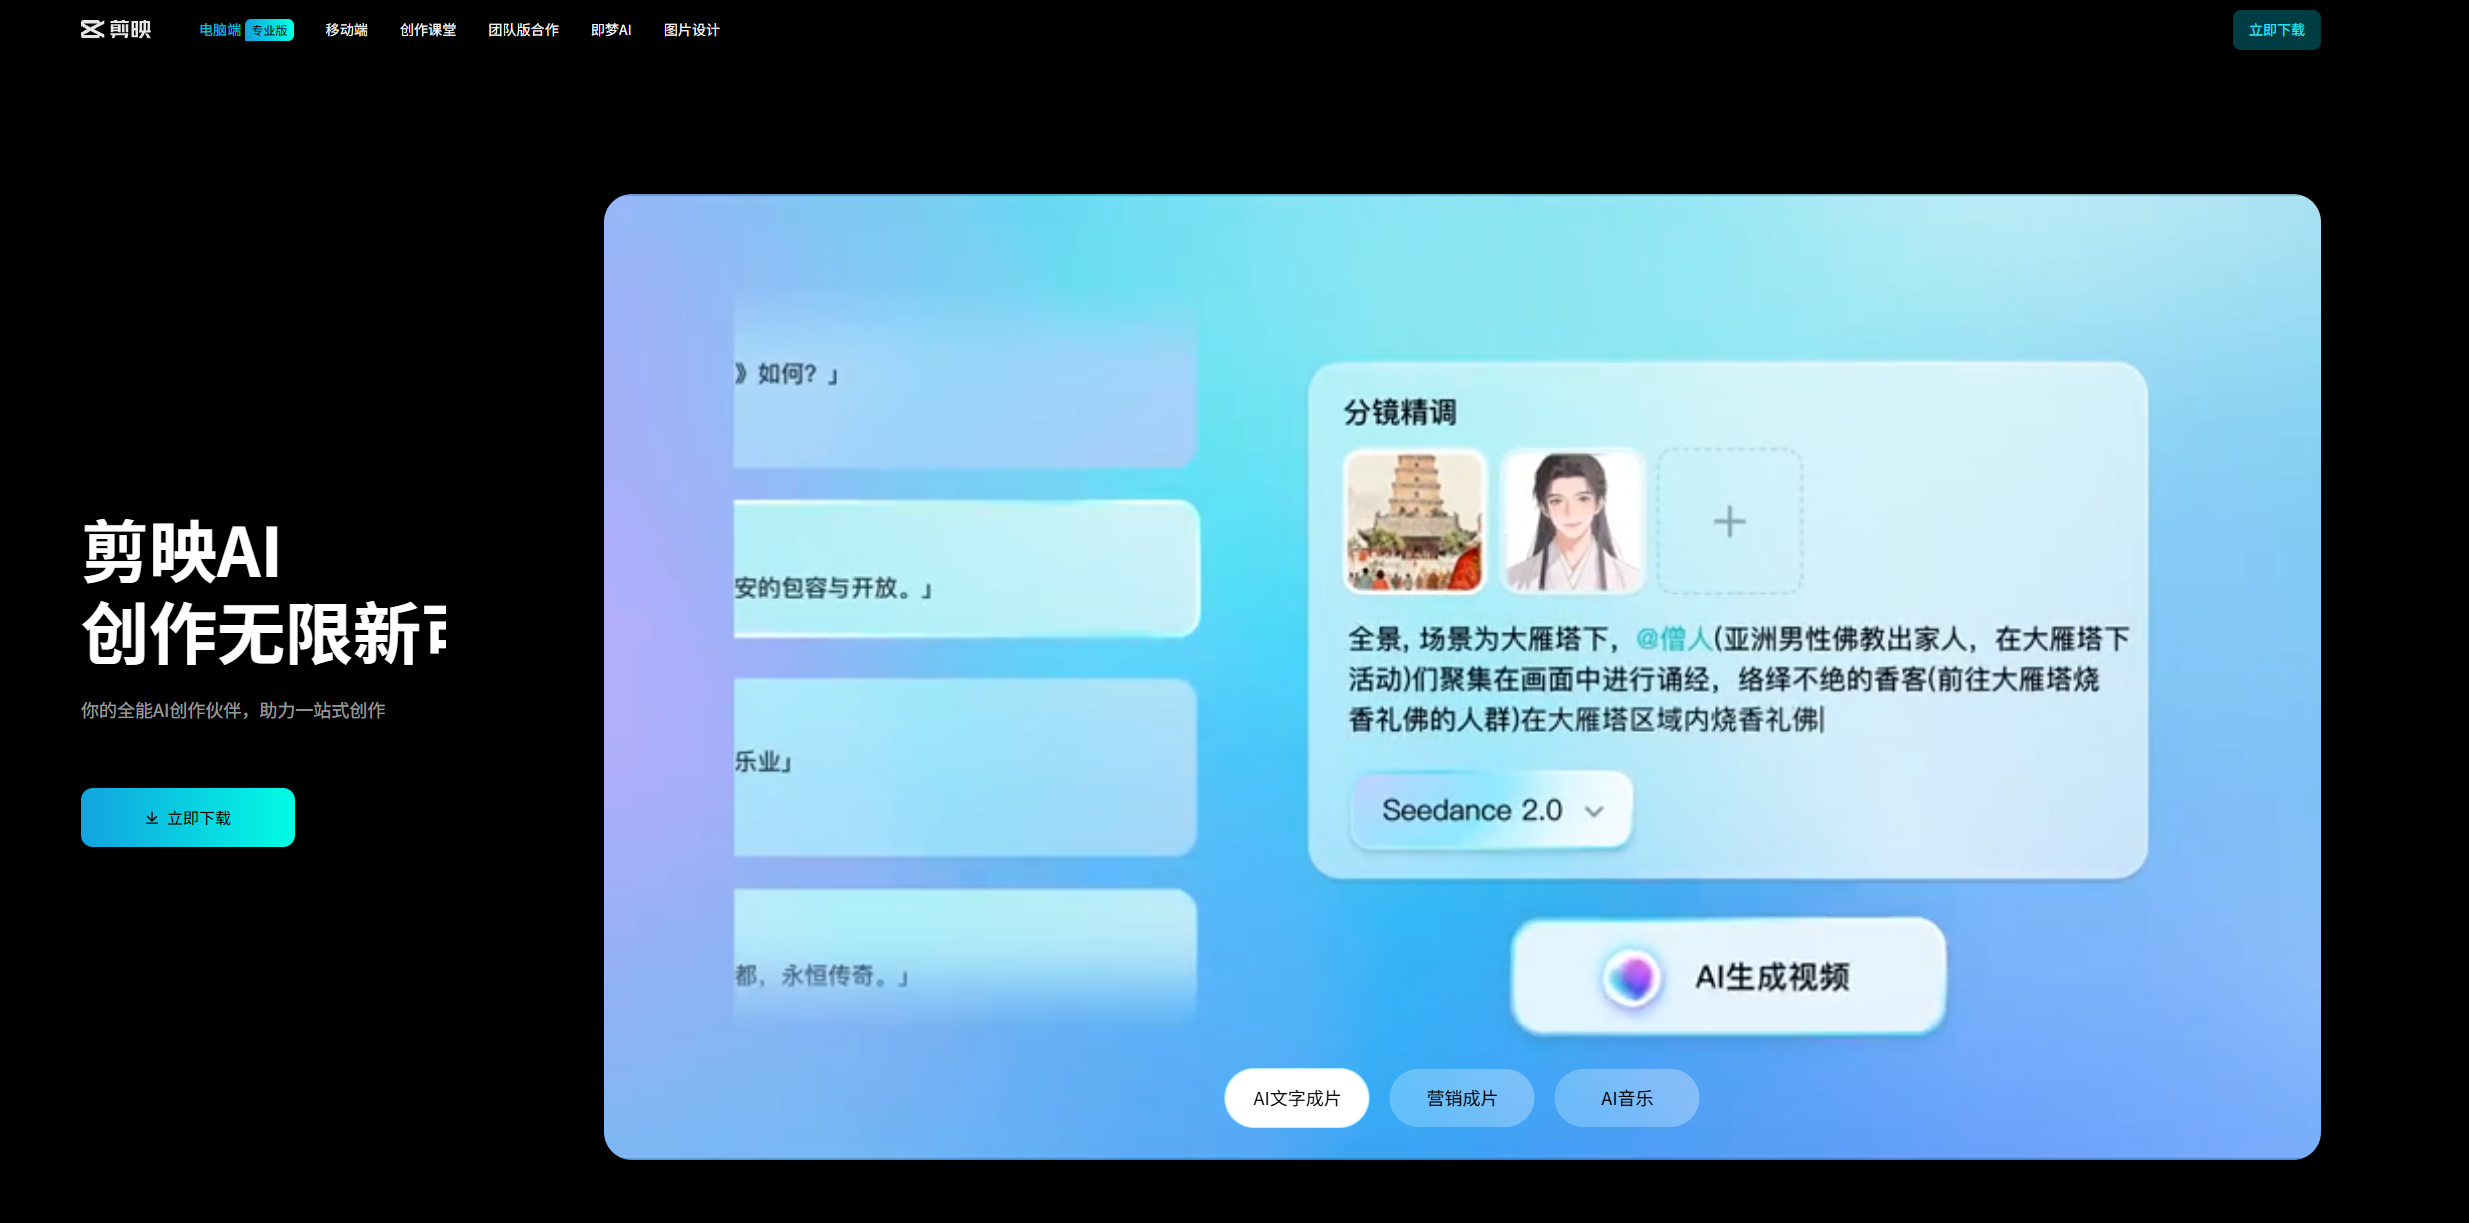This screenshot has width=2469, height=1223.
Task: Open 图片设计 in the top nav
Action: (691, 30)
